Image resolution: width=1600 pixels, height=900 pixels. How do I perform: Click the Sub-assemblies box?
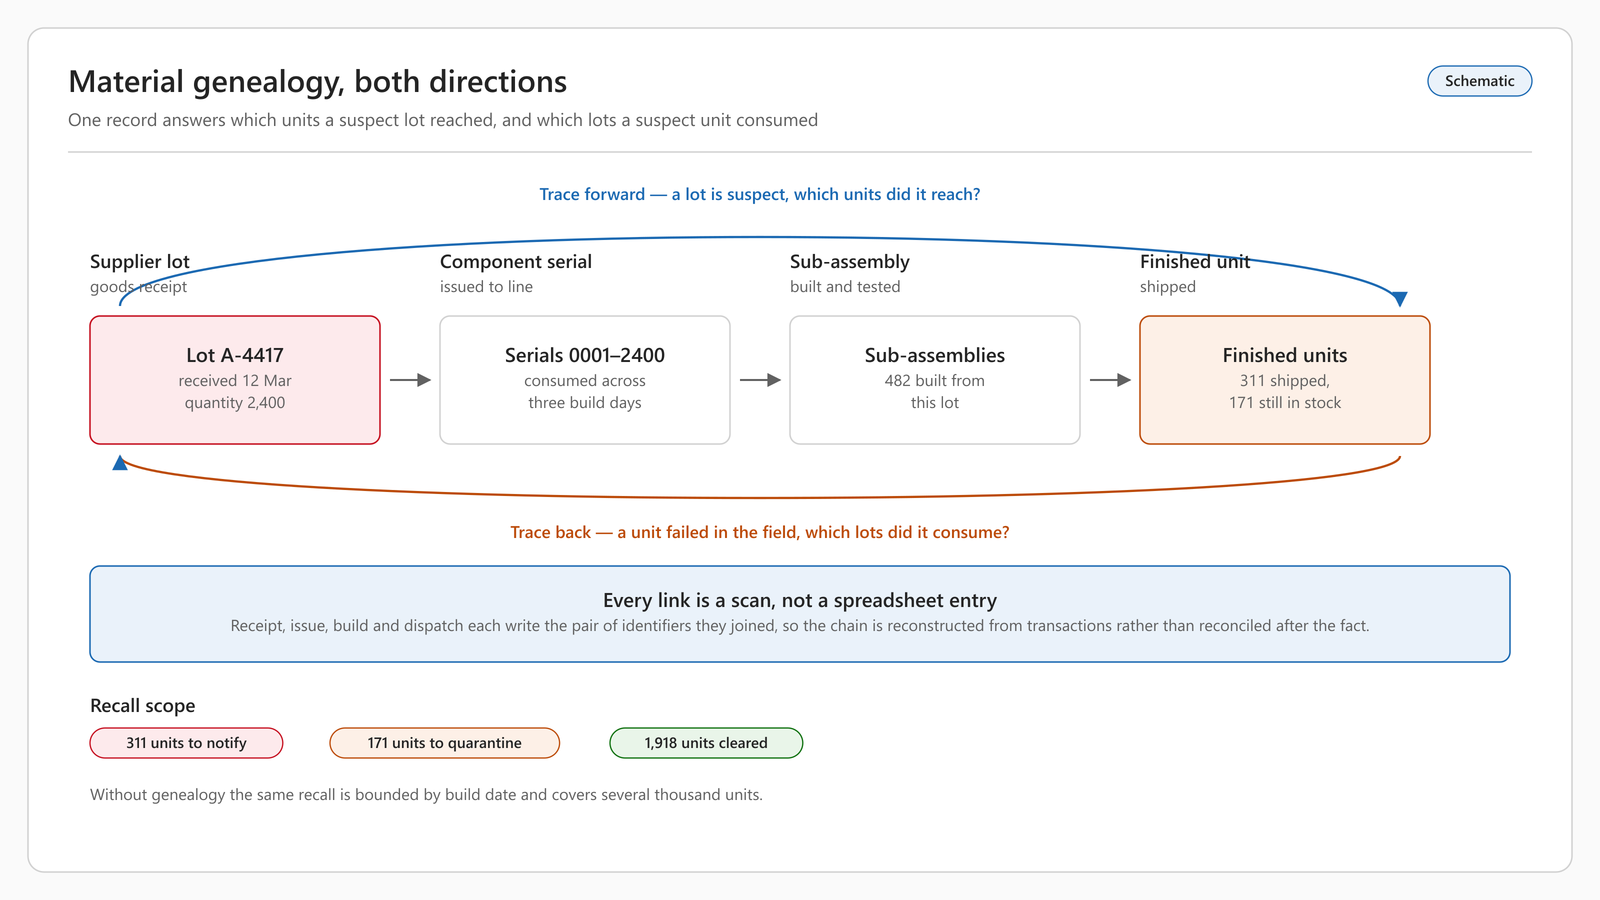click(935, 380)
